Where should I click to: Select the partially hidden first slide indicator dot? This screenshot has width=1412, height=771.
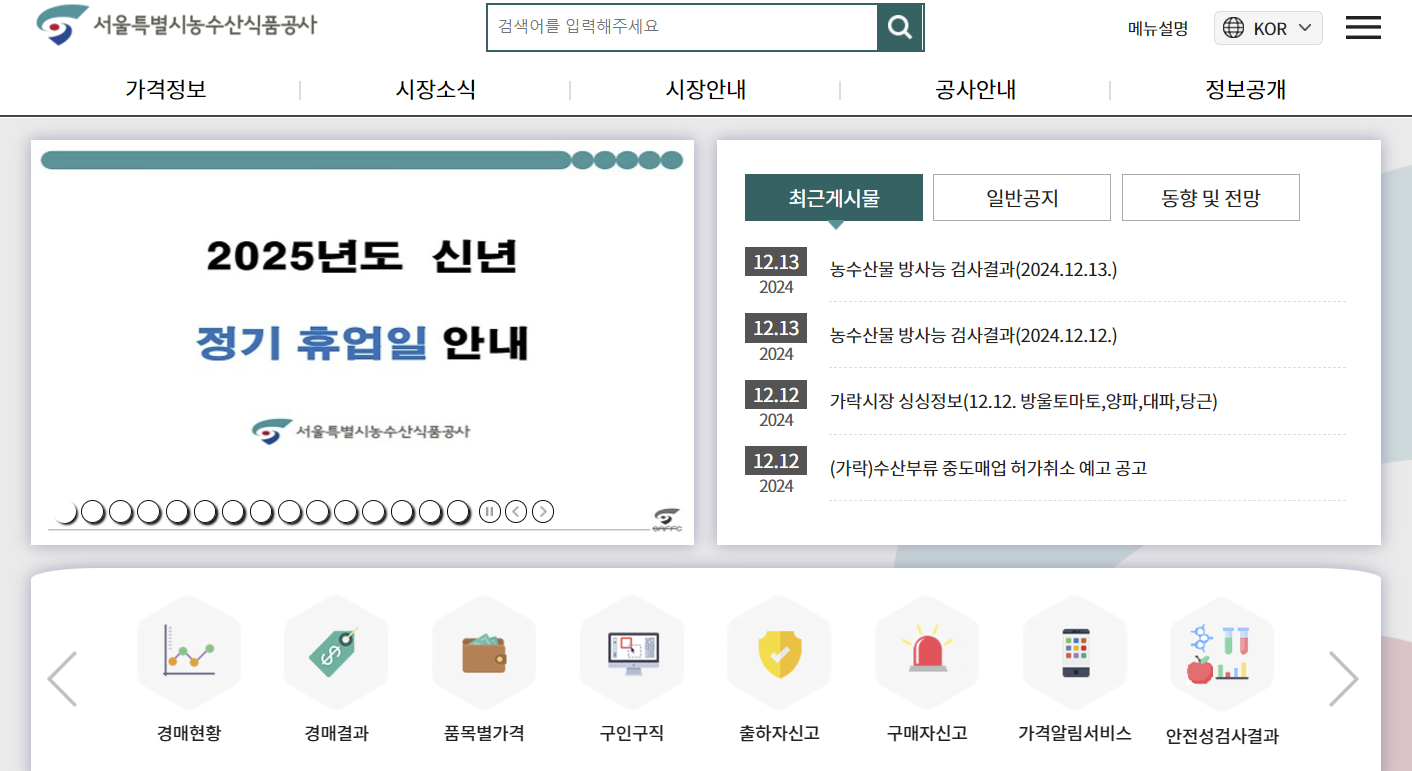click(x=66, y=512)
